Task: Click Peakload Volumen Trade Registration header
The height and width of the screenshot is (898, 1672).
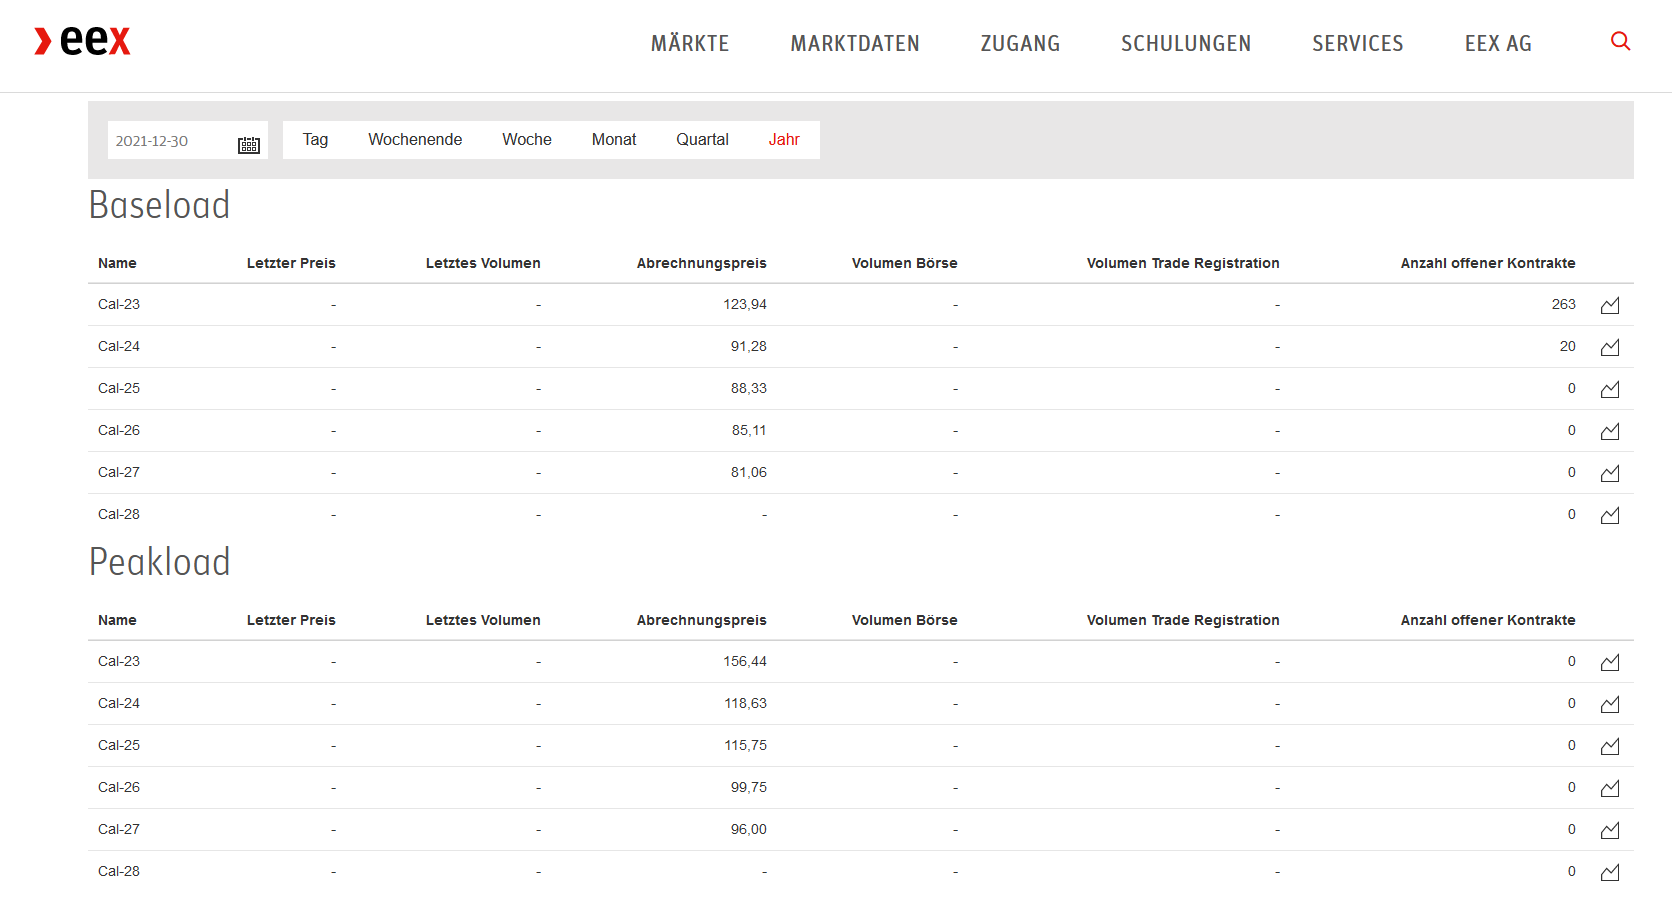Action: tap(1183, 620)
